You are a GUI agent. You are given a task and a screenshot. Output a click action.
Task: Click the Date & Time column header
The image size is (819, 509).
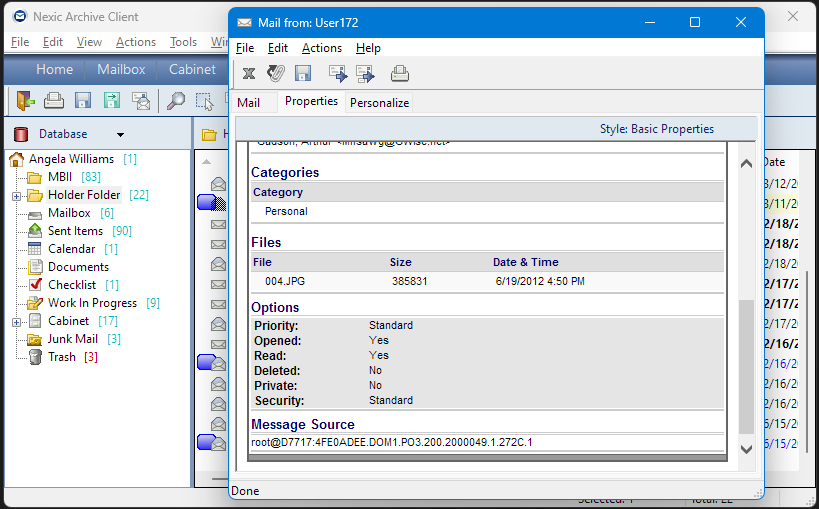pos(525,262)
